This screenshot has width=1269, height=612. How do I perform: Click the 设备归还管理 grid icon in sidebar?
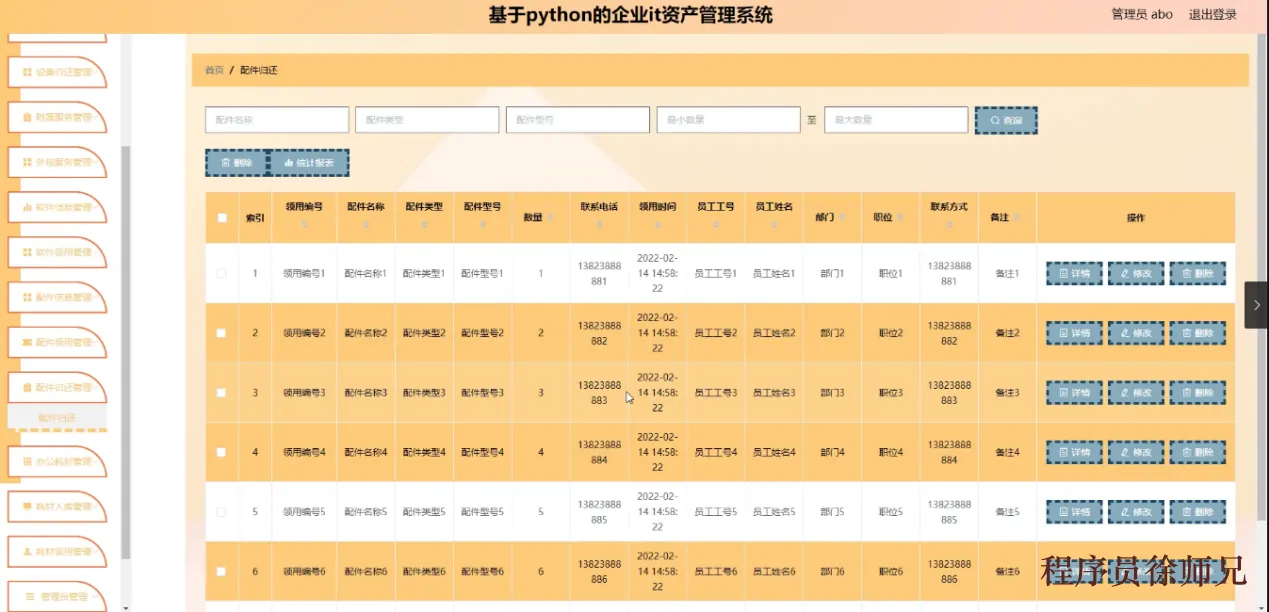pyautogui.click(x=27, y=72)
